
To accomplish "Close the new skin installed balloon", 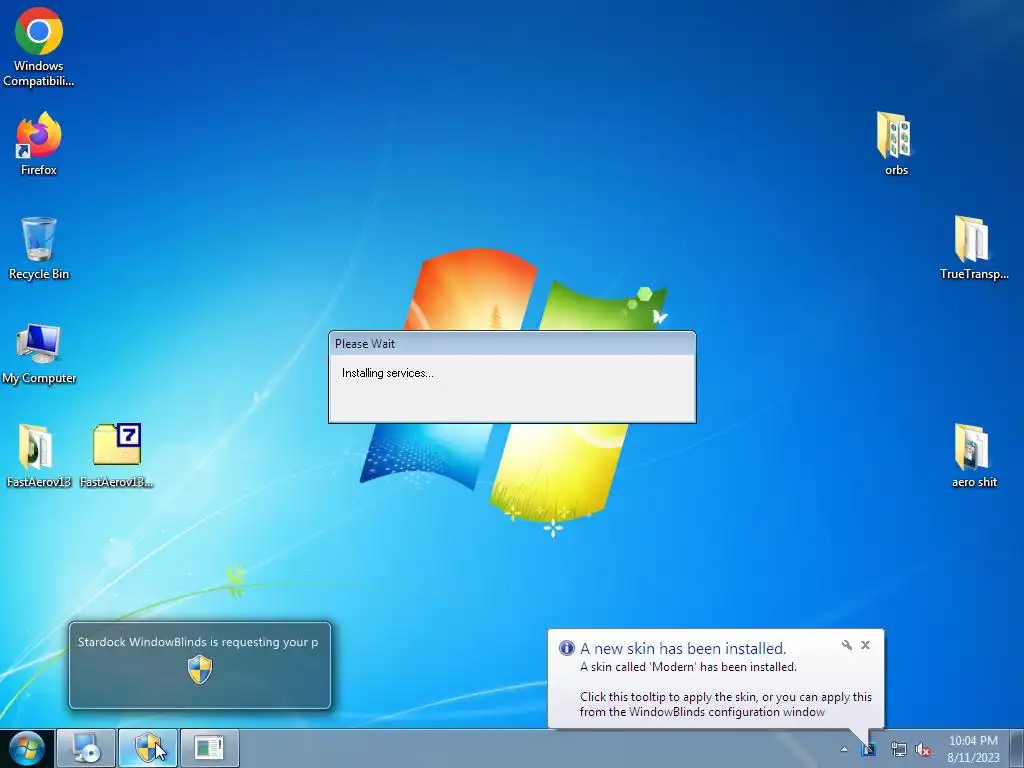I will point(865,645).
